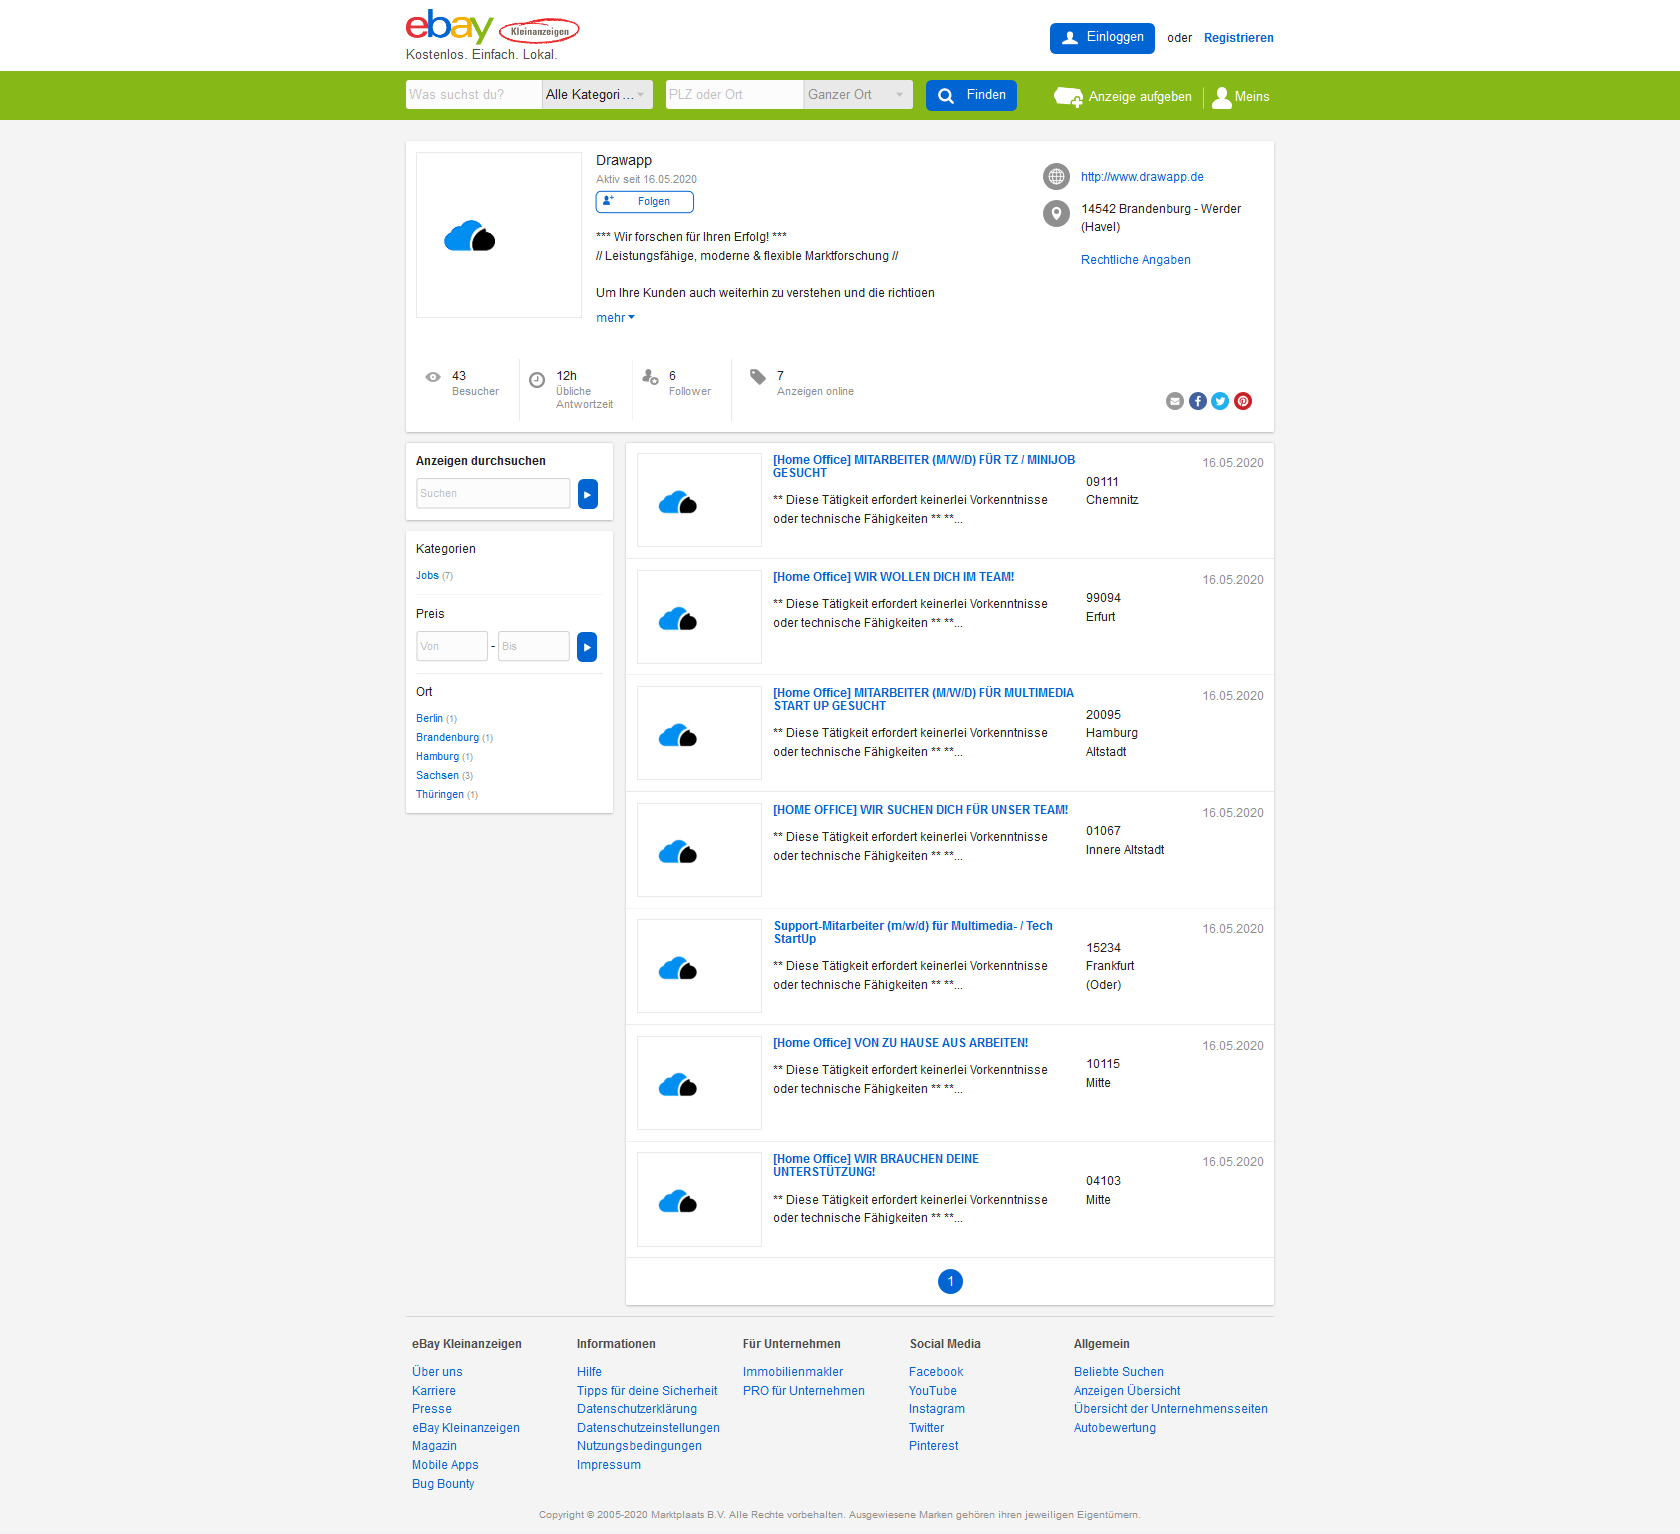Open thumbnail of Erfurt listing

(699, 617)
